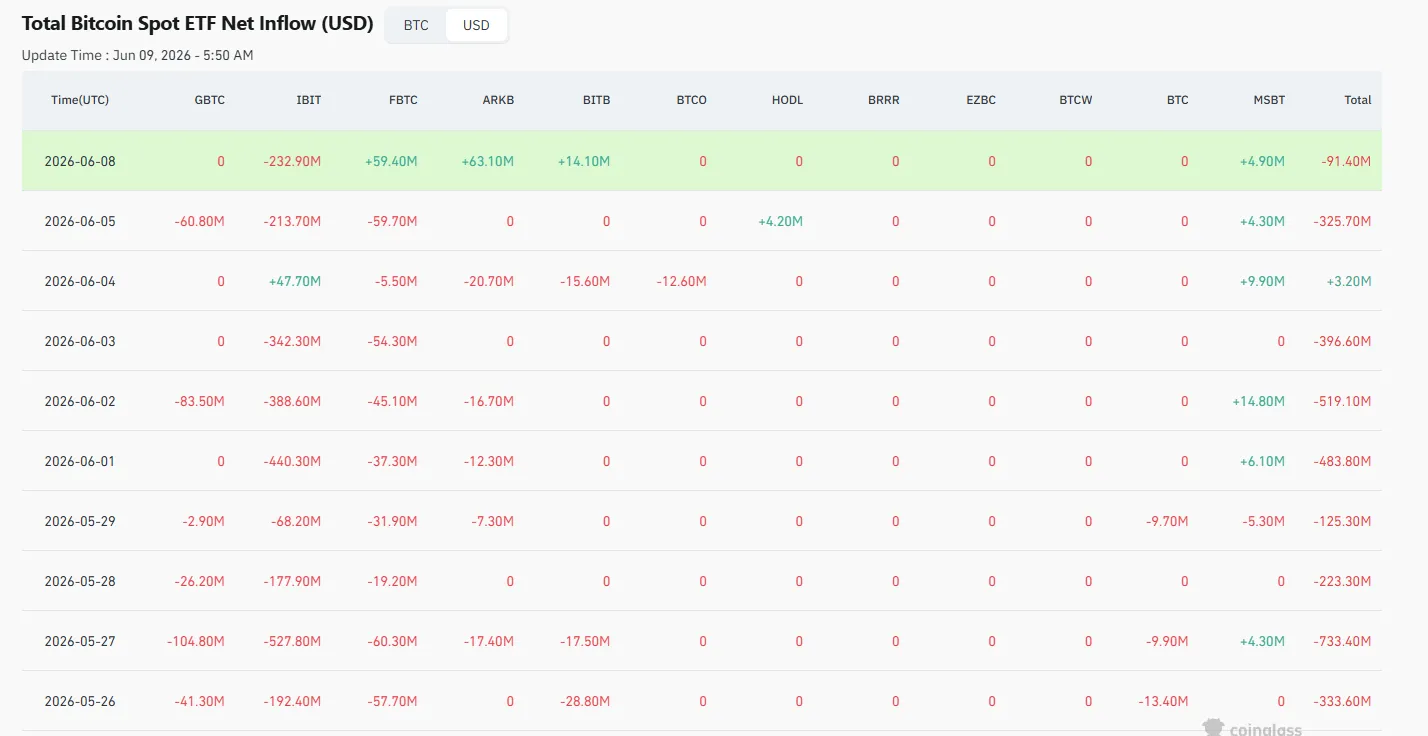Click the +63.10M ARKB inflow value
1428x736 pixels.
(x=487, y=161)
